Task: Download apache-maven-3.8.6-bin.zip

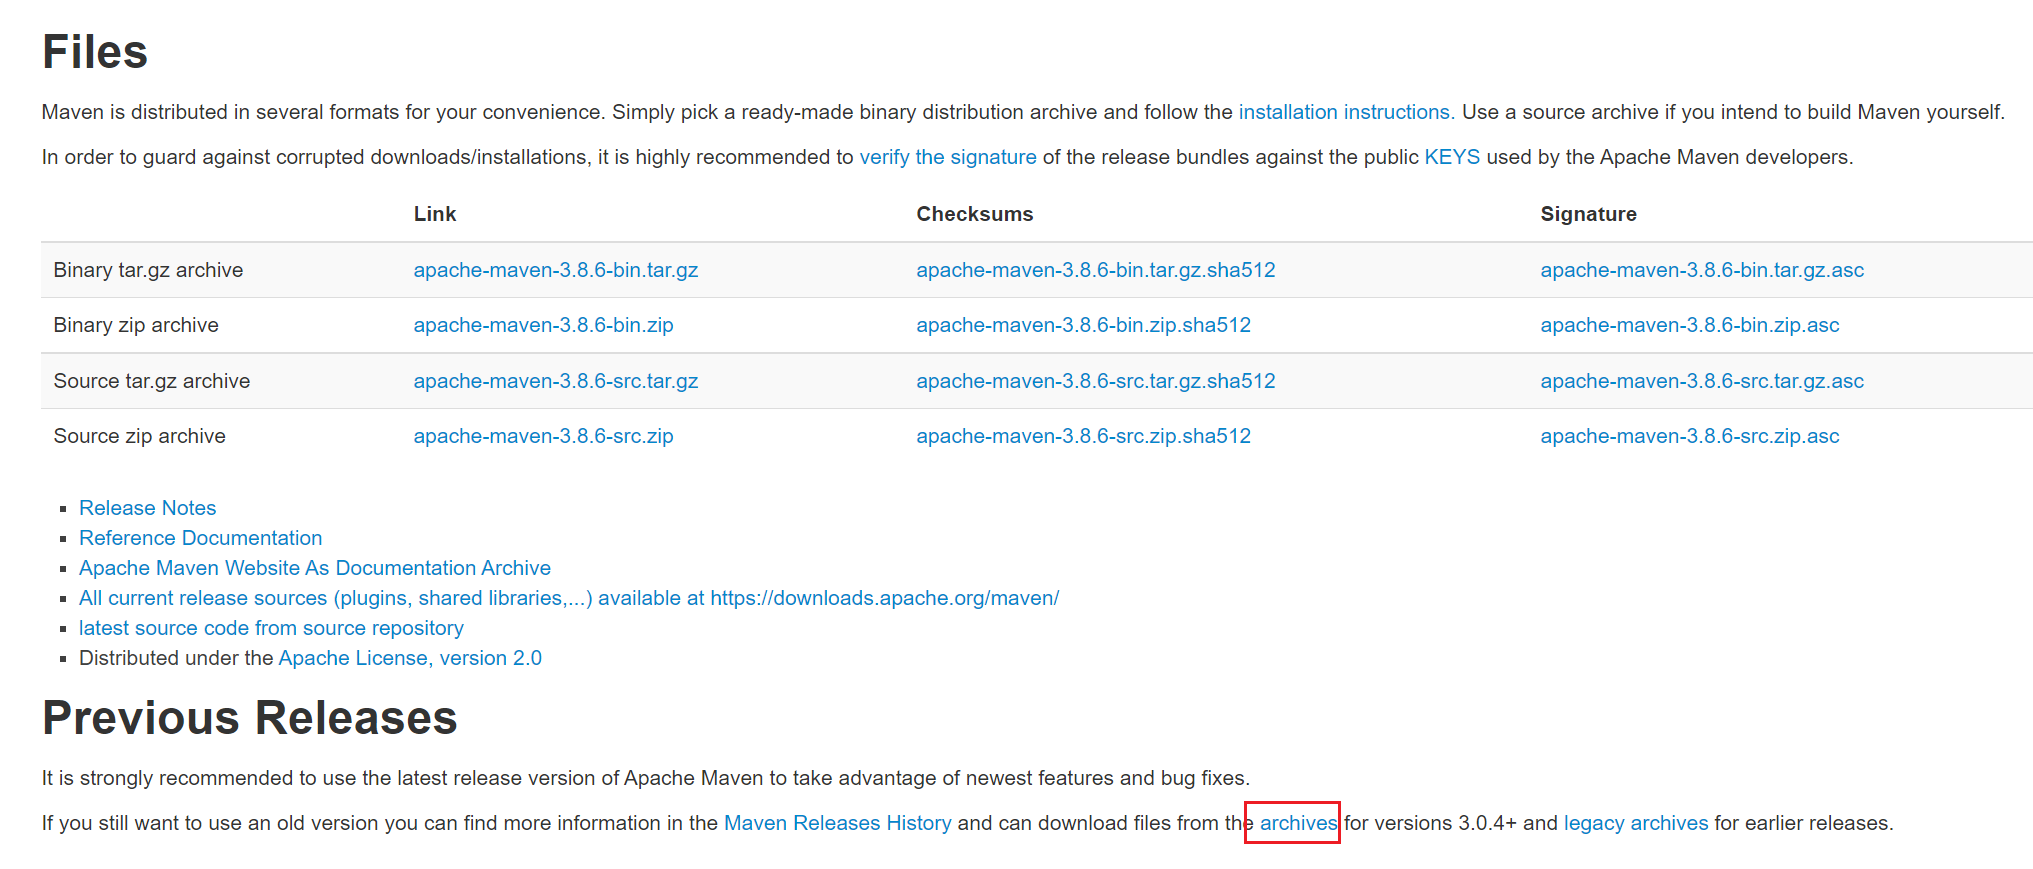Action: [x=544, y=325]
